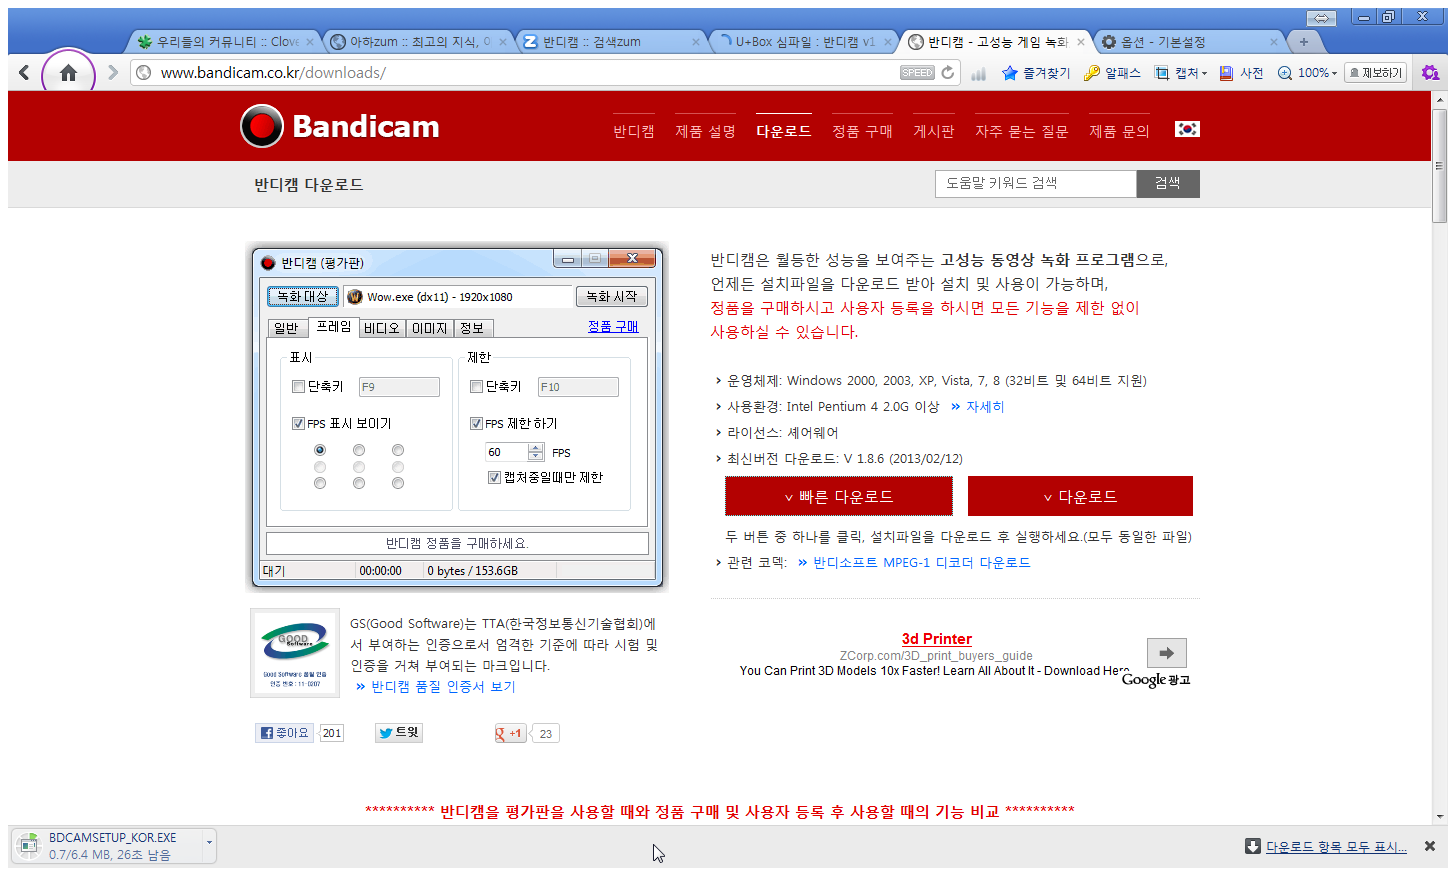This screenshot has width=1456, height=876.
Task: Open the 정품 구매 navigation menu item
Action: pos(862,131)
